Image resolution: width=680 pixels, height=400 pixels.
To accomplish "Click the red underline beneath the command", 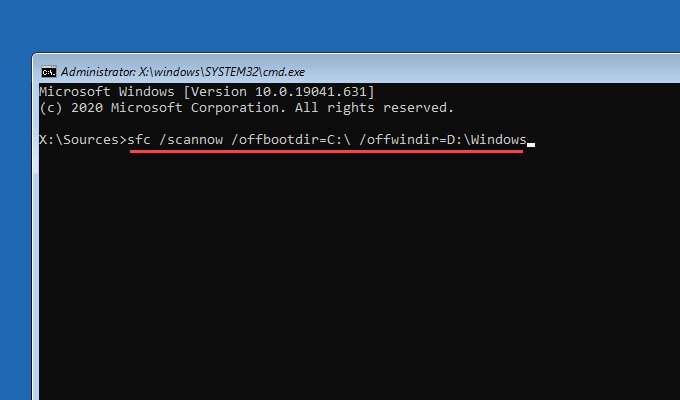I will pyautogui.click(x=326, y=156).
